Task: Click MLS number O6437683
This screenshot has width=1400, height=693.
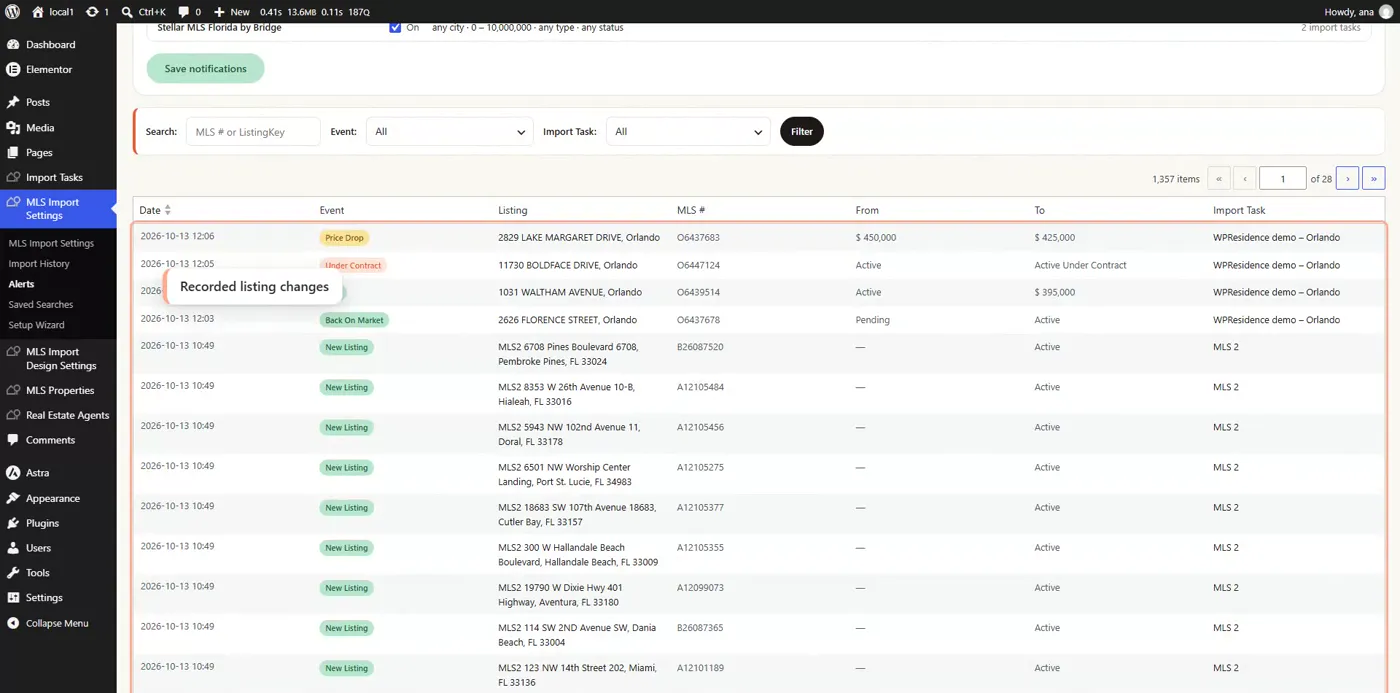Action: coord(698,238)
